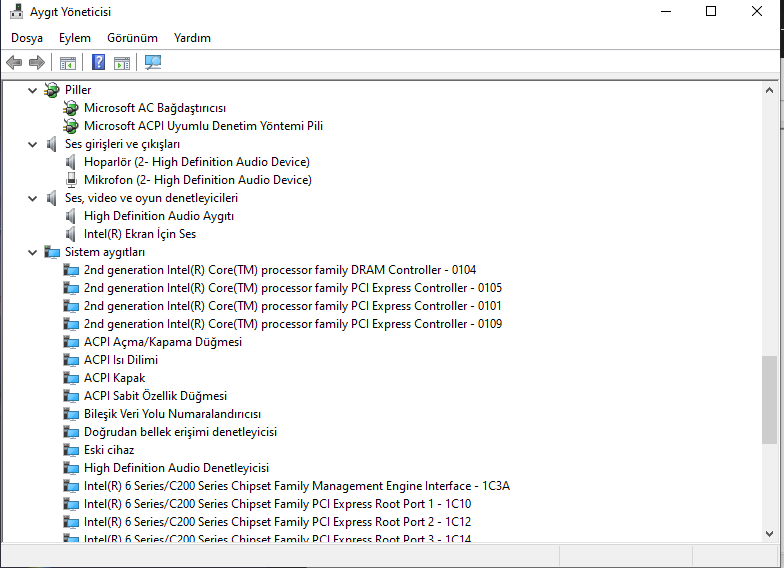The height and width of the screenshot is (568, 784).
Task: Click the Mikrofon device icon
Action: click(72, 180)
